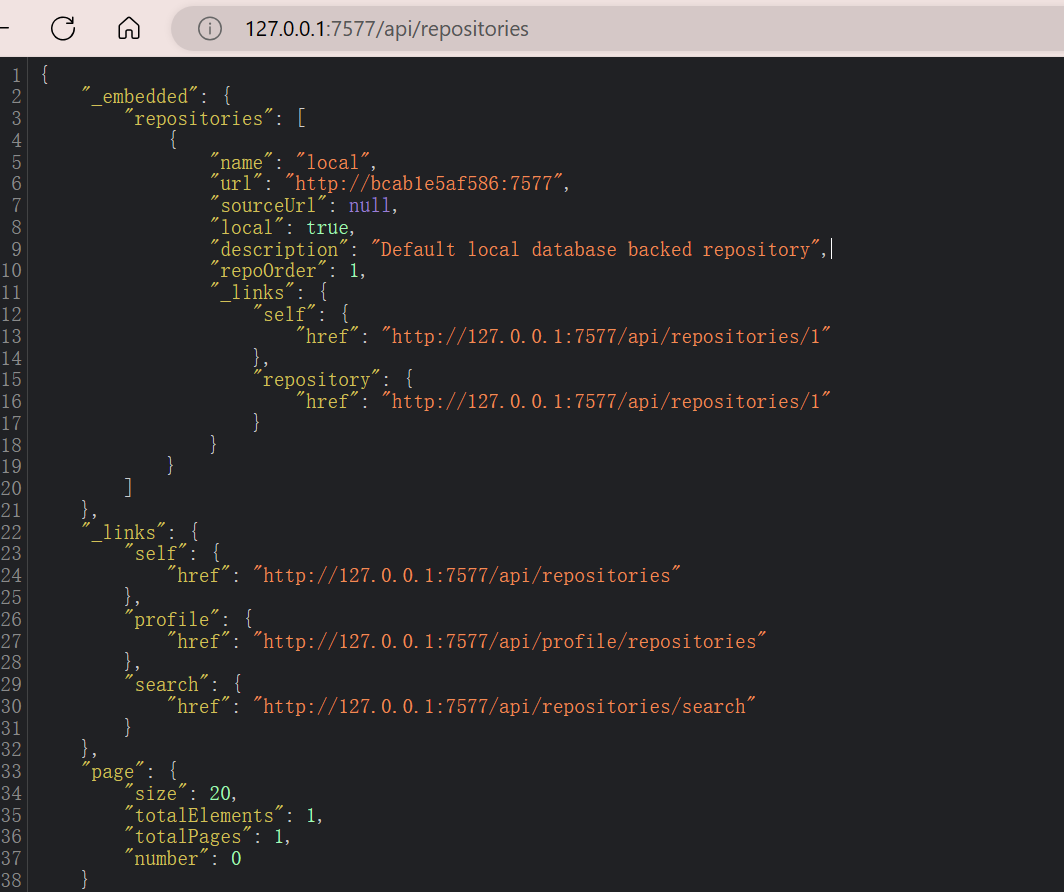Click the name value "local"
The height and width of the screenshot is (892, 1064).
[339, 162]
